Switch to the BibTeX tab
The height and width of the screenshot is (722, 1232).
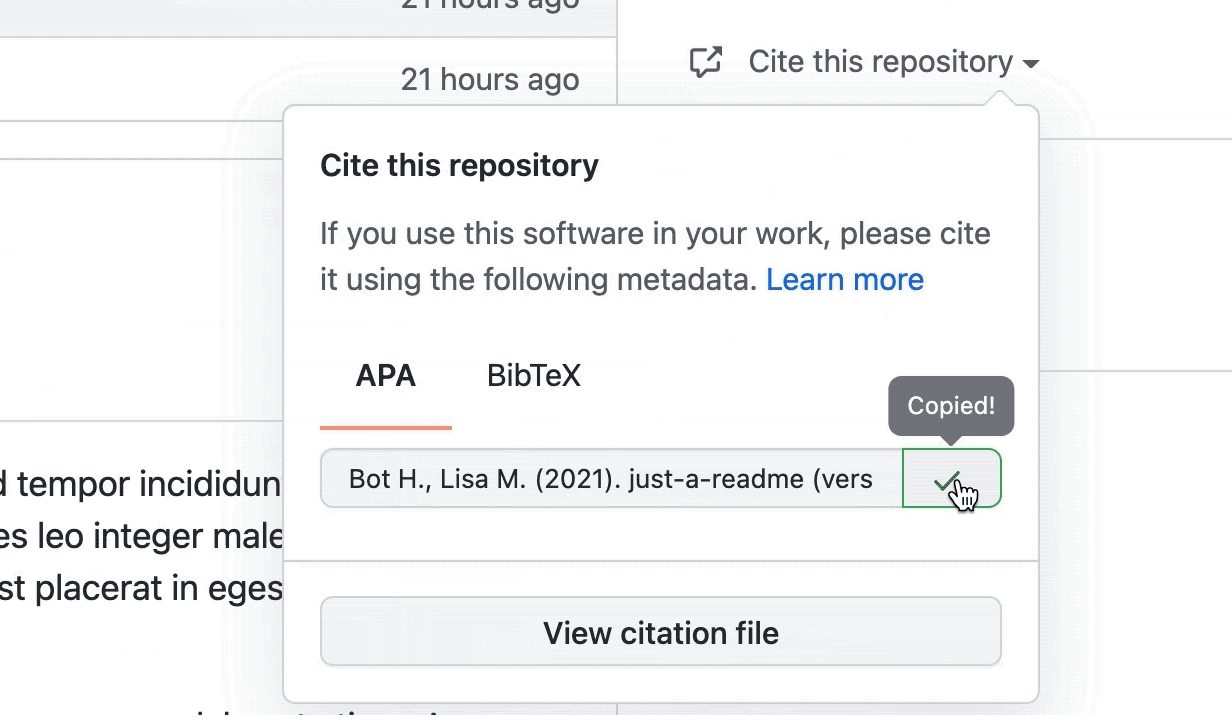(534, 377)
